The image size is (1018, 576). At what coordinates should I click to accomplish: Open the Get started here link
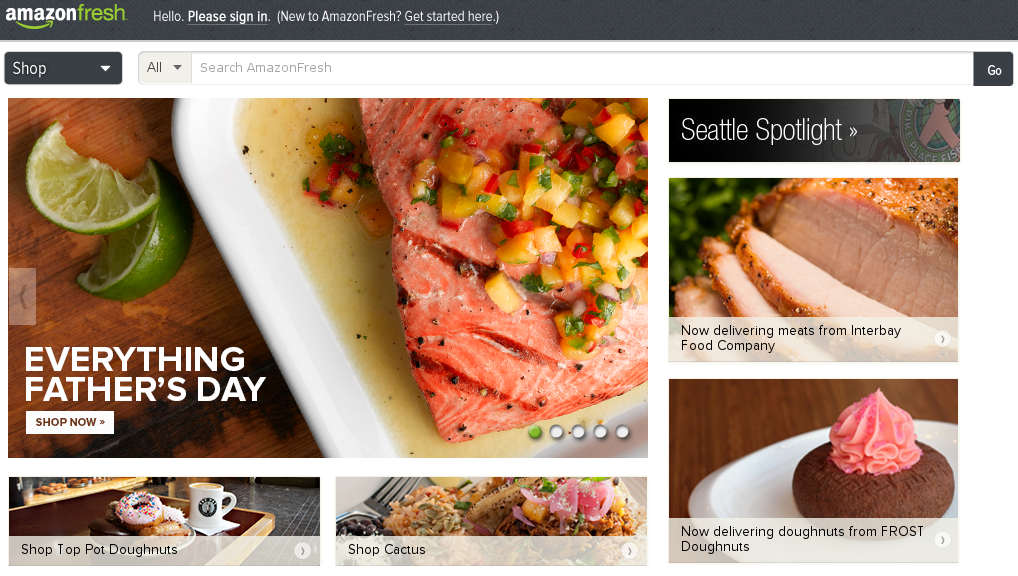coord(449,17)
